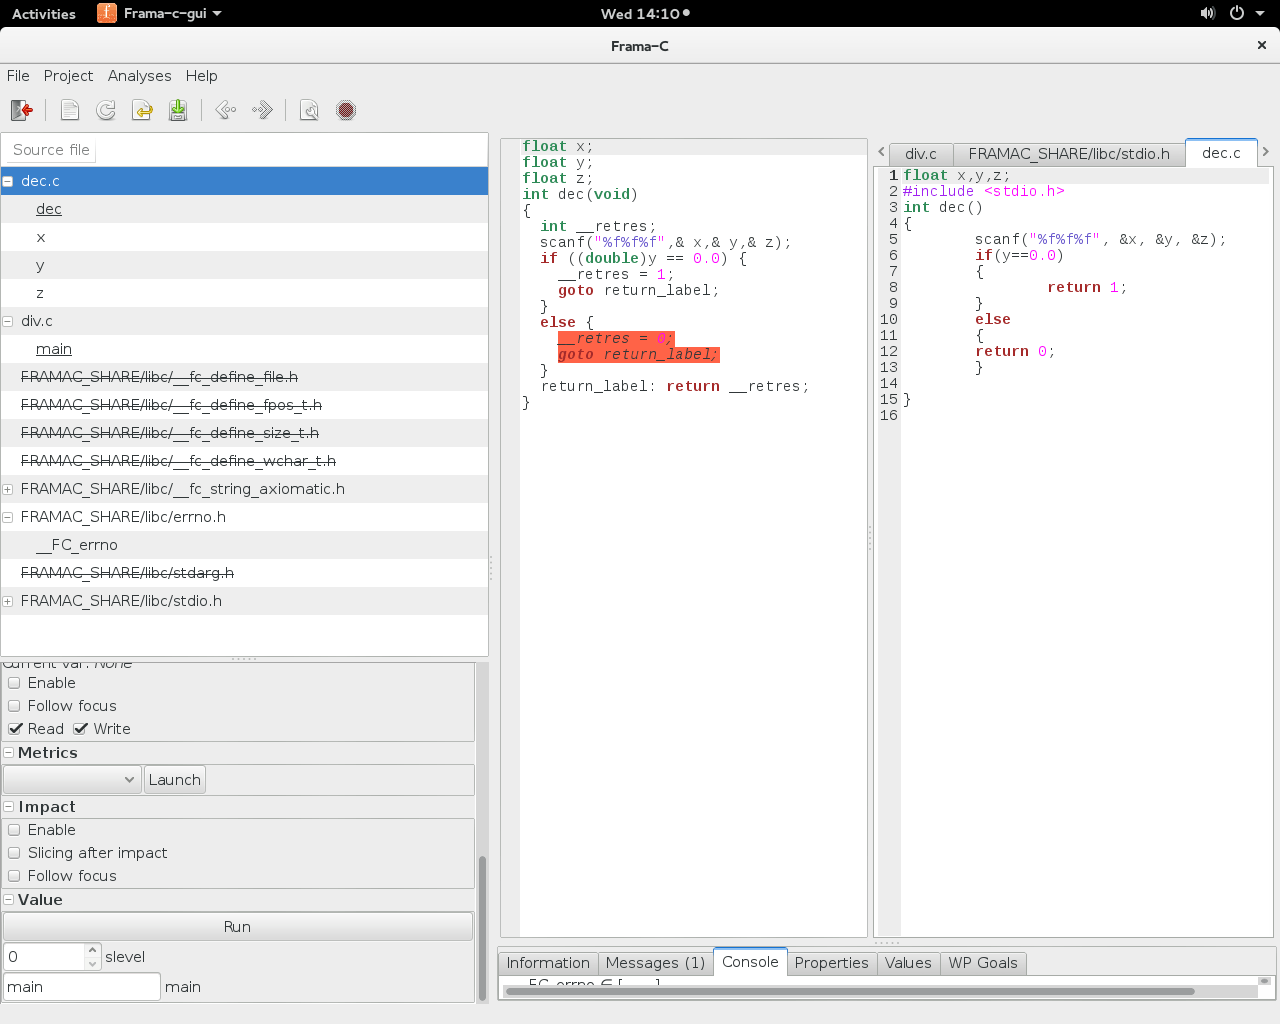Open the clock Wed 14:10 menu
Viewport: 1280px width, 1024px height.
point(645,14)
